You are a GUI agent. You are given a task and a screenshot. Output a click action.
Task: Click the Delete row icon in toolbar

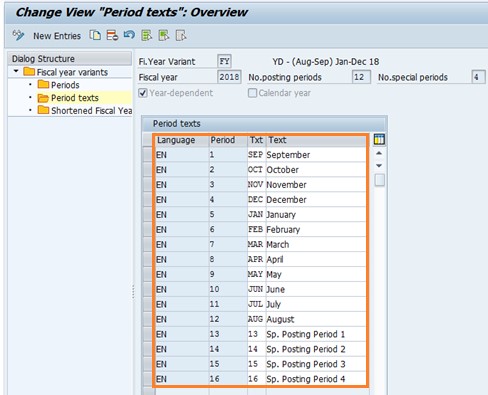click(x=112, y=35)
